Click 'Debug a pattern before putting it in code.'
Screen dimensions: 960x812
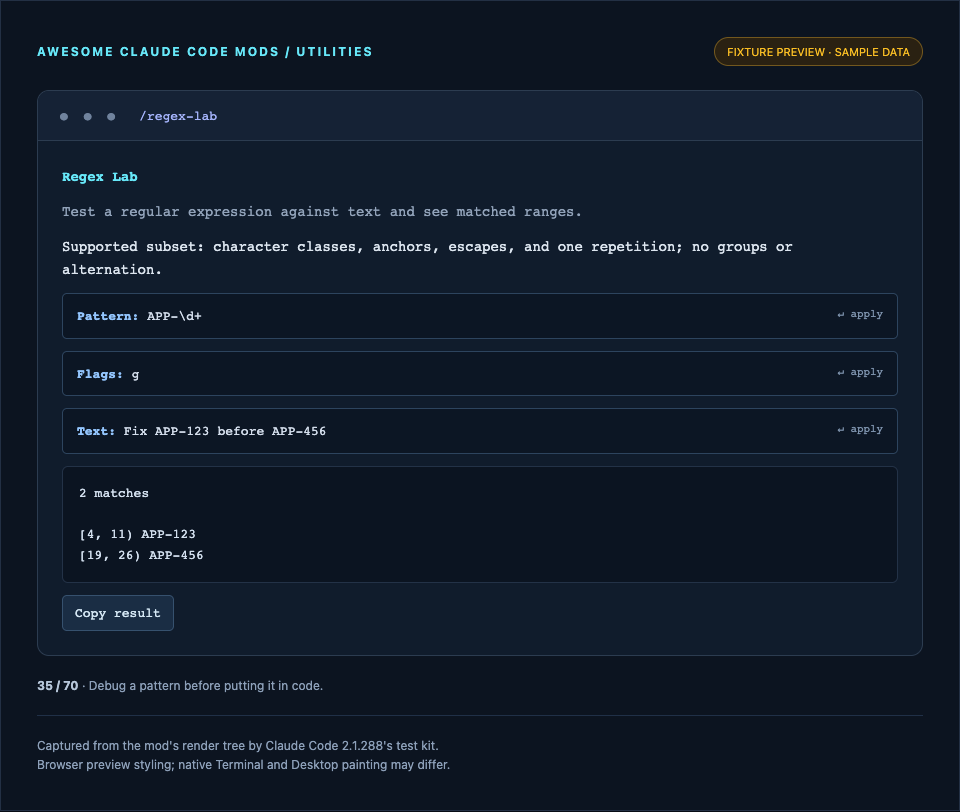[206, 686]
